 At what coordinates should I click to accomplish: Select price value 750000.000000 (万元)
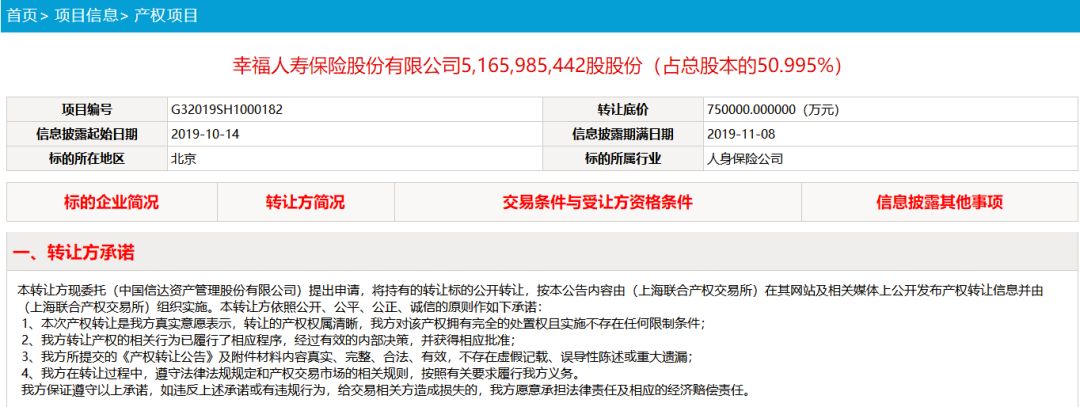773,109
